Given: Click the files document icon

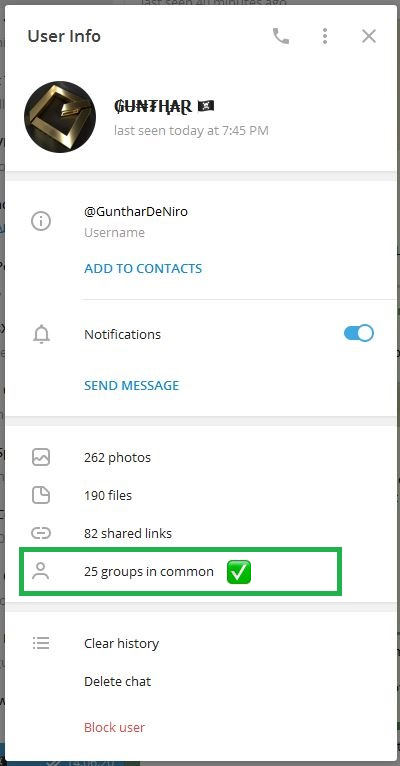Looking at the screenshot, I should click(41, 495).
